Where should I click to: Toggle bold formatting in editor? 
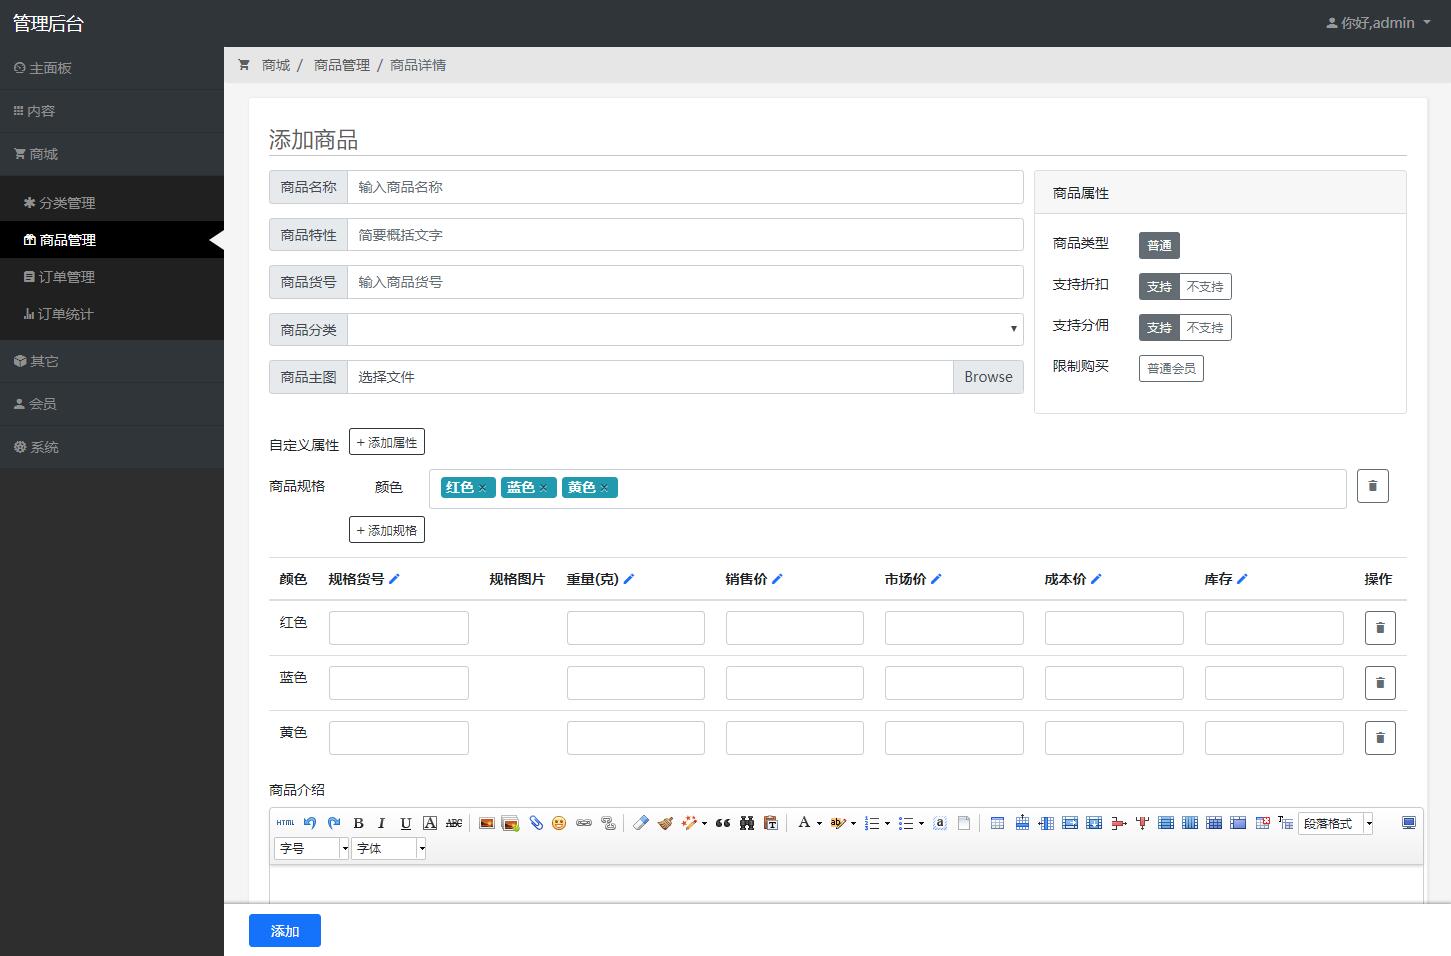[x=358, y=823]
